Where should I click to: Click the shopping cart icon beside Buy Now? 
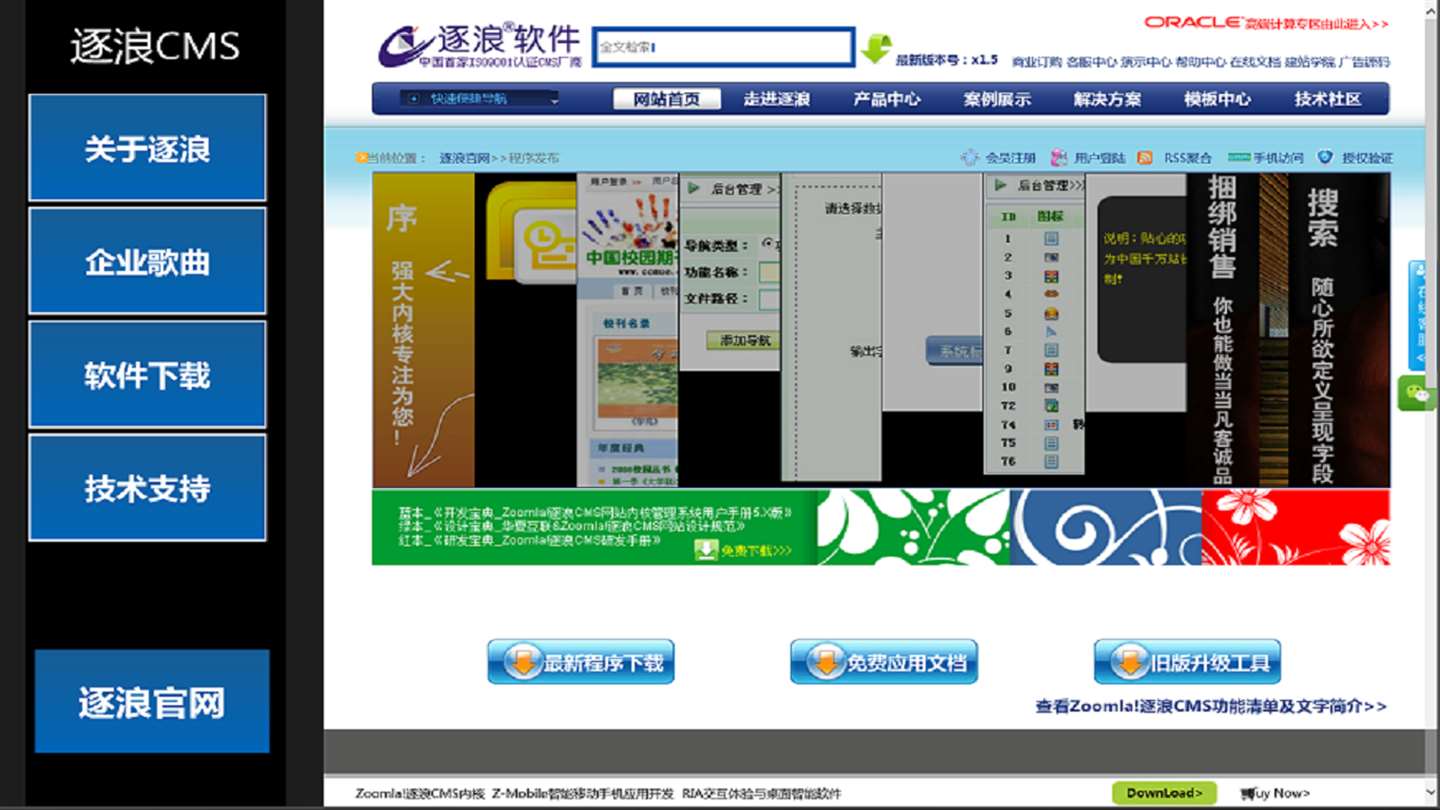pos(1247,794)
